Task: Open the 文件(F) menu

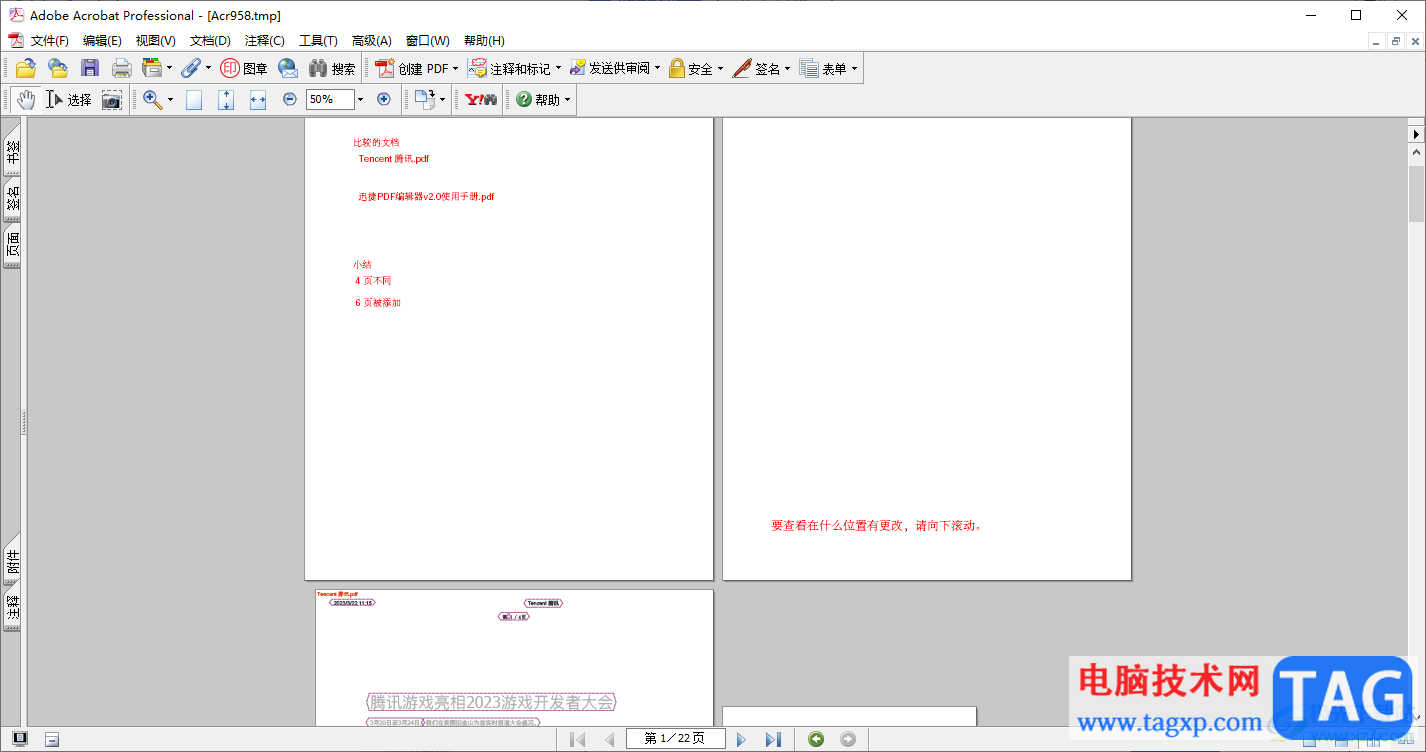Action: click(x=50, y=41)
